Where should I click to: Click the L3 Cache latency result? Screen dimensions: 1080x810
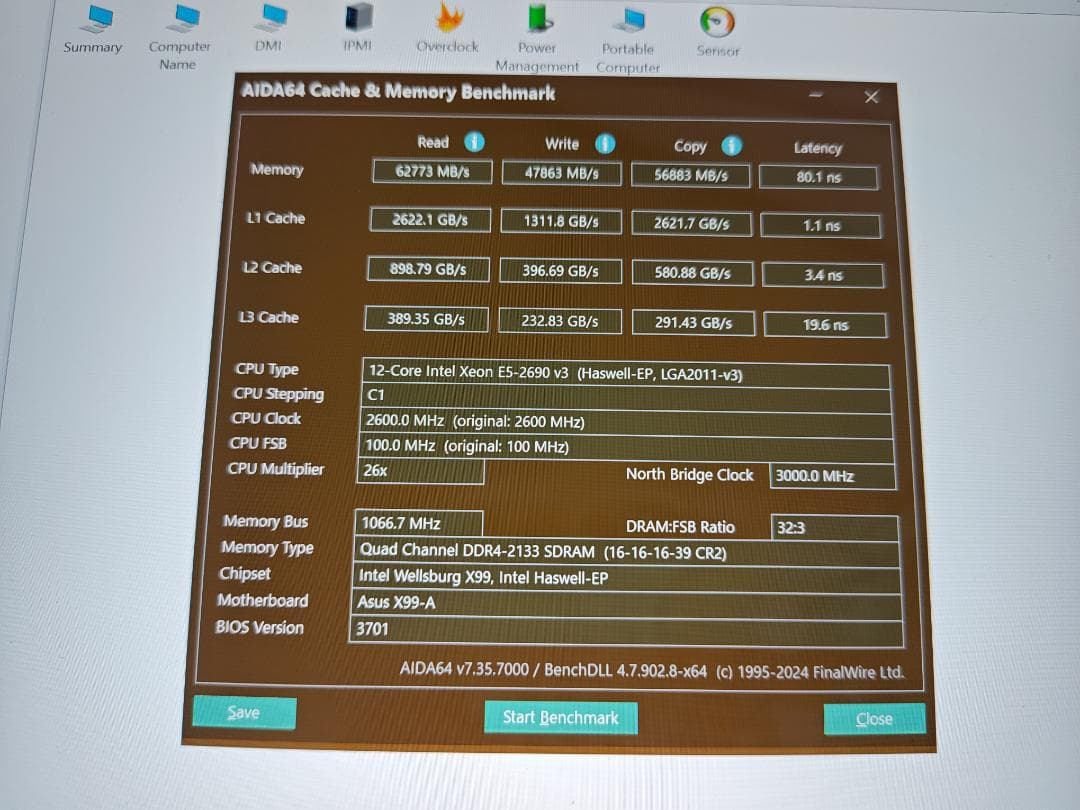pyautogui.click(x=825, y=324)
